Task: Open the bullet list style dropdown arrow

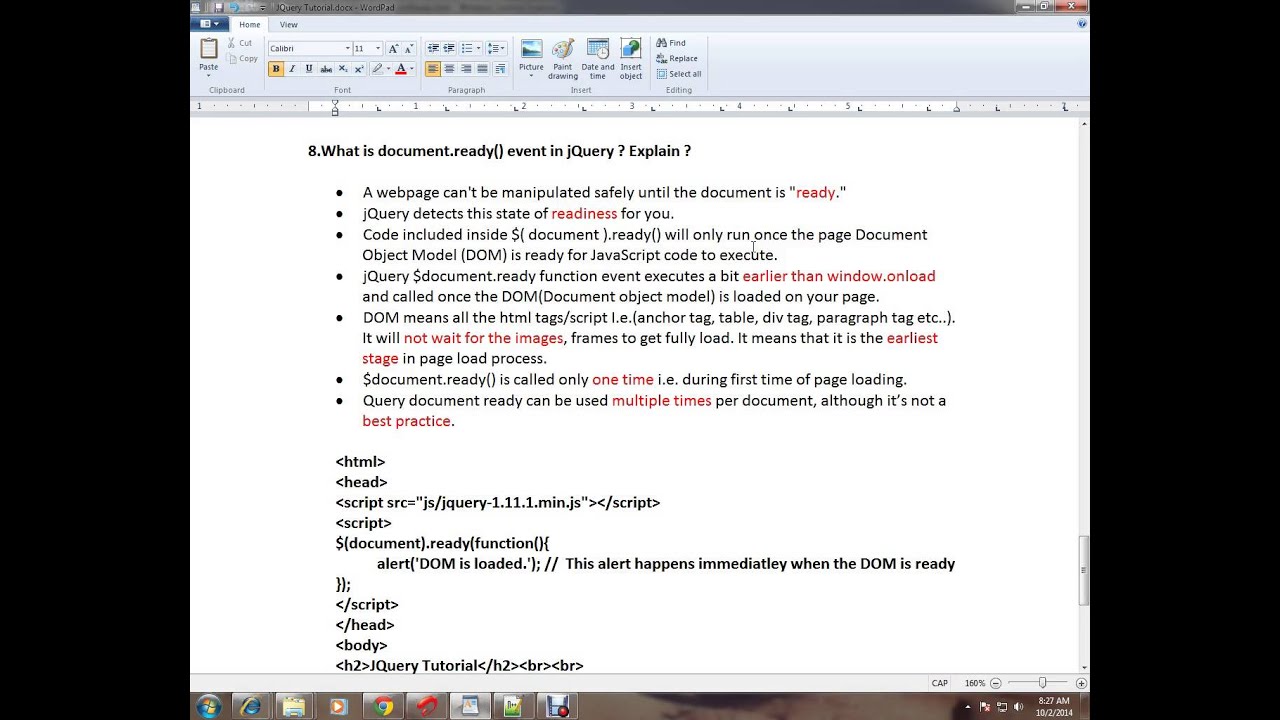Action: (477, 48)
